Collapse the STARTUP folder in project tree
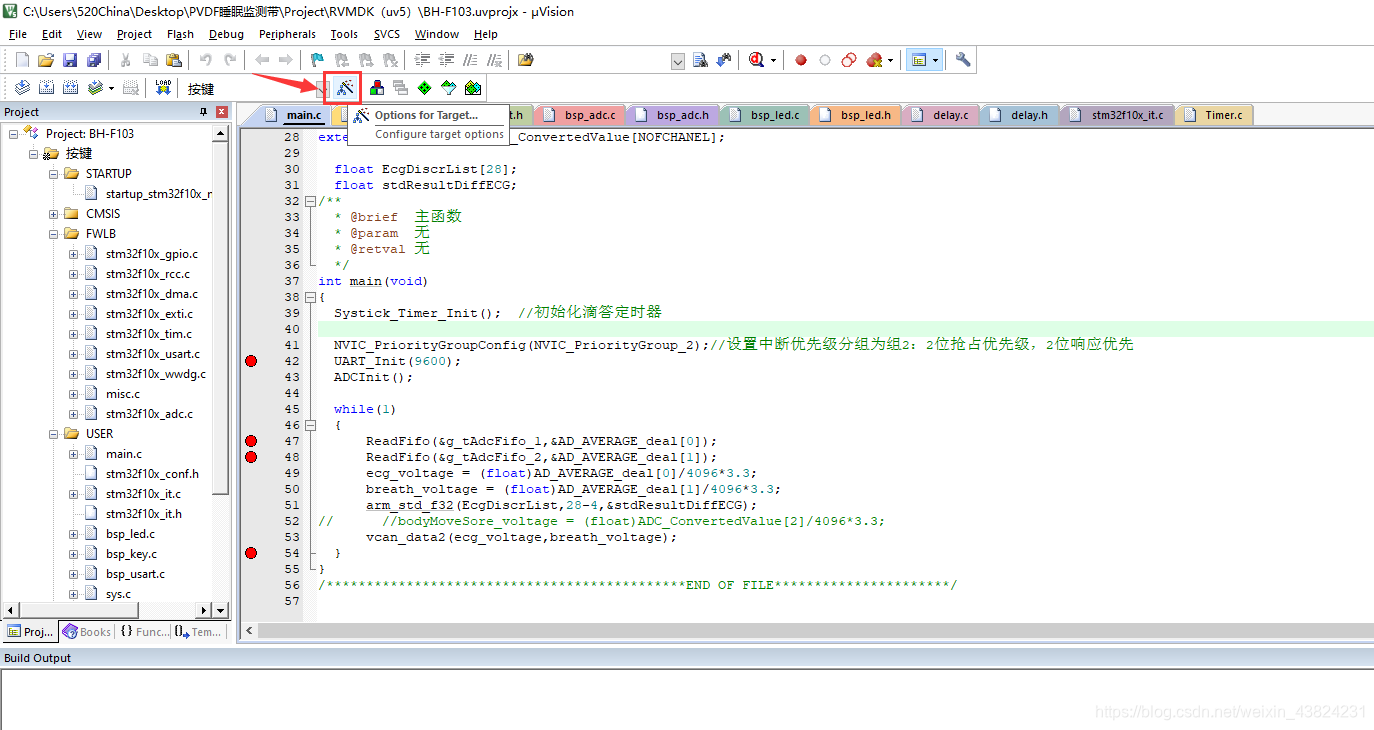The width and height of the screenshot is (1374, 730). [x=53, y=174]
